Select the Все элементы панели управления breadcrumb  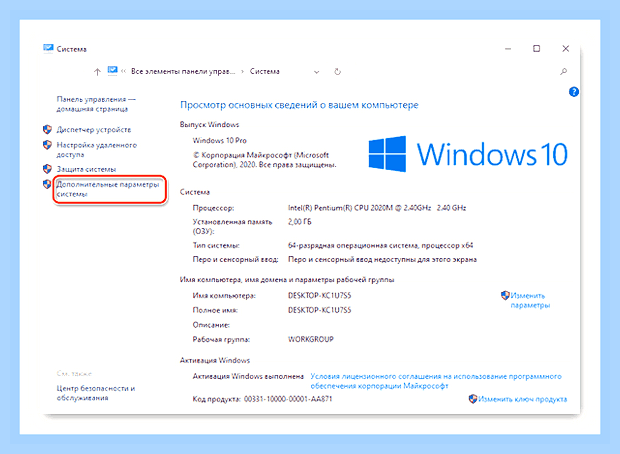pos(183,72)
